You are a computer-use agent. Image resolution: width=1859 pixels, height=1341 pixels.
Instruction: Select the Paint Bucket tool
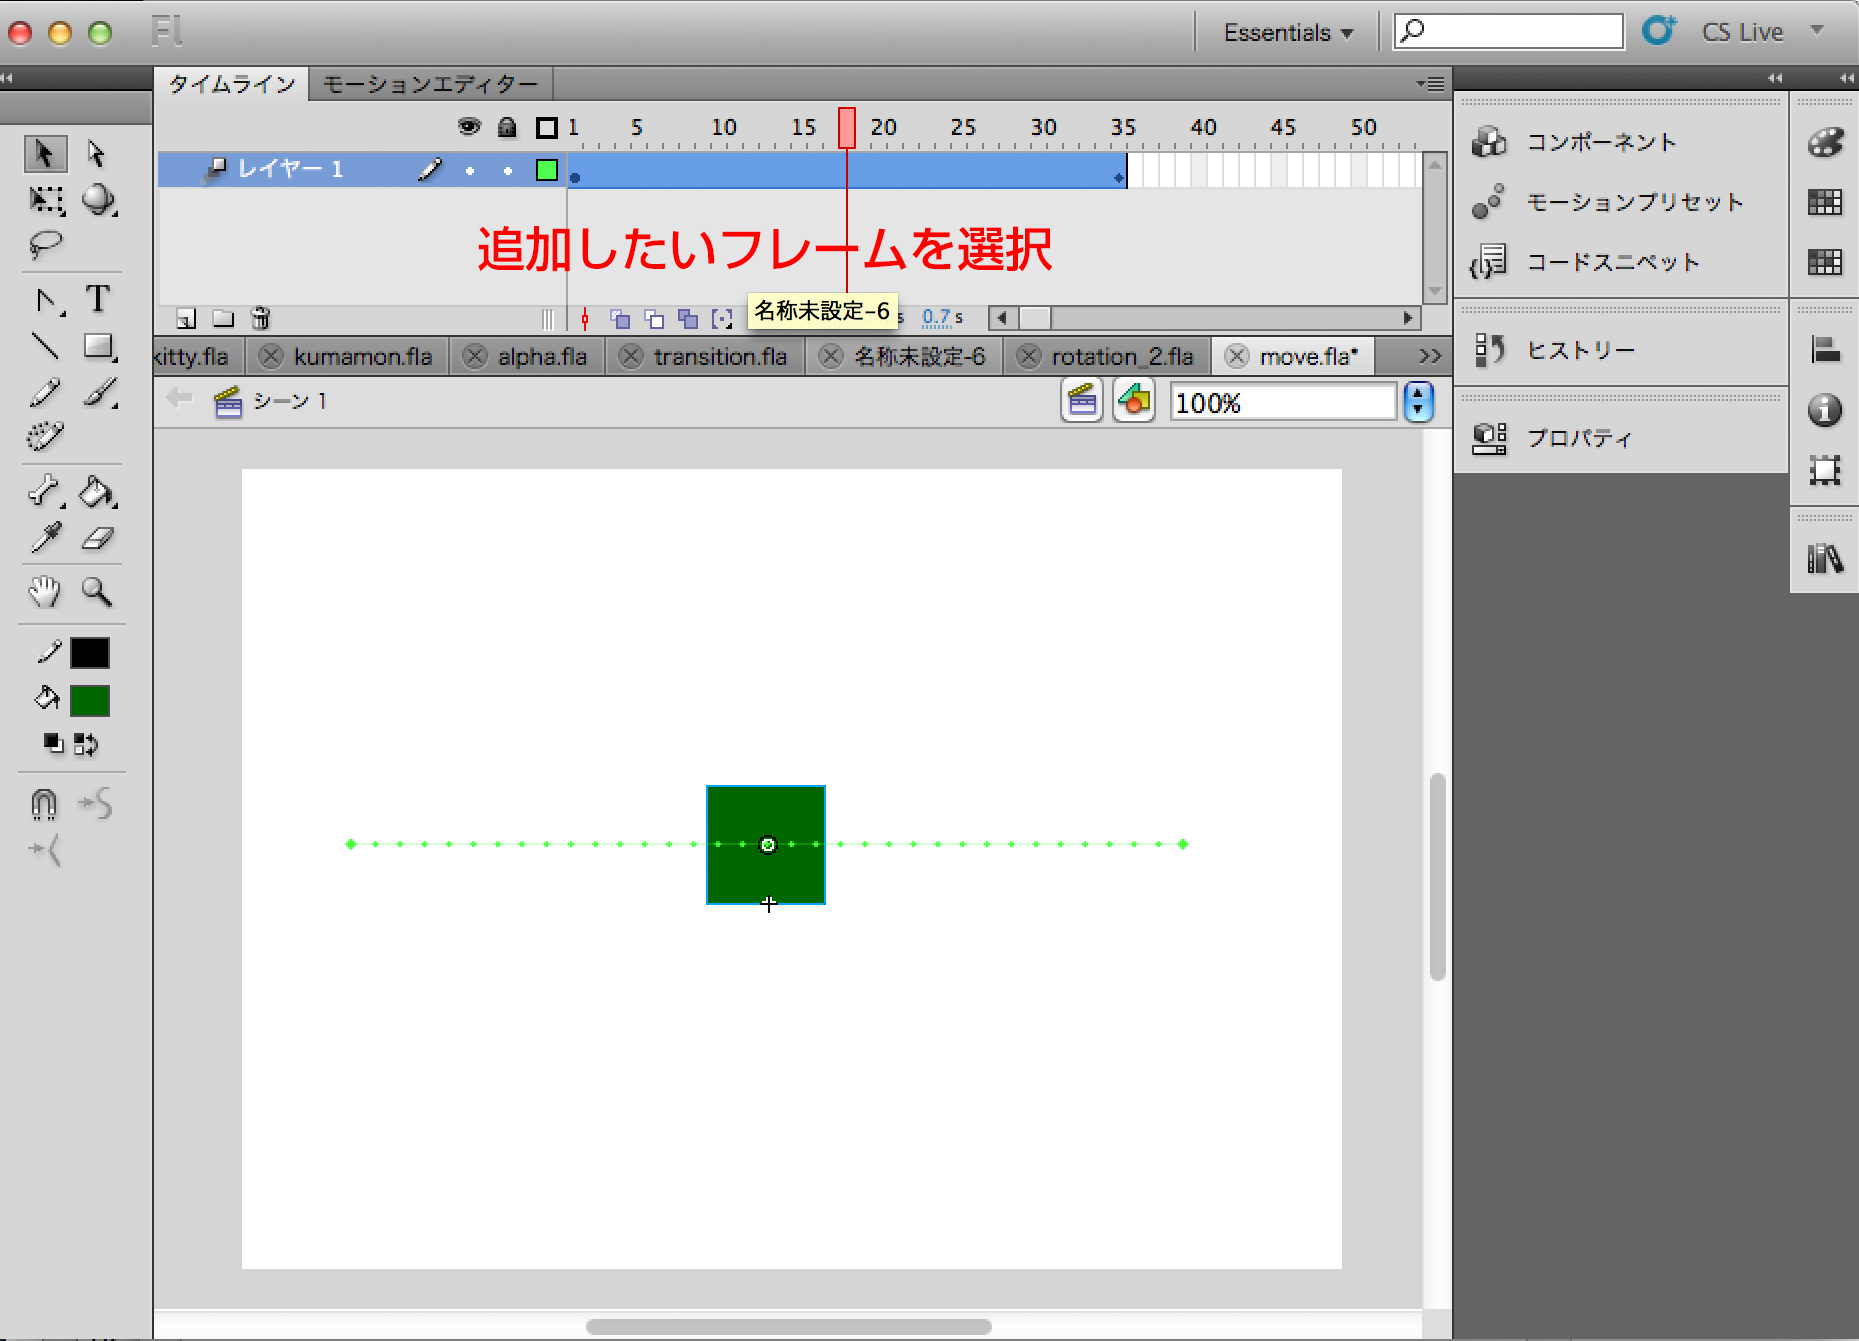pyautogui.click(x=96, y=492)
